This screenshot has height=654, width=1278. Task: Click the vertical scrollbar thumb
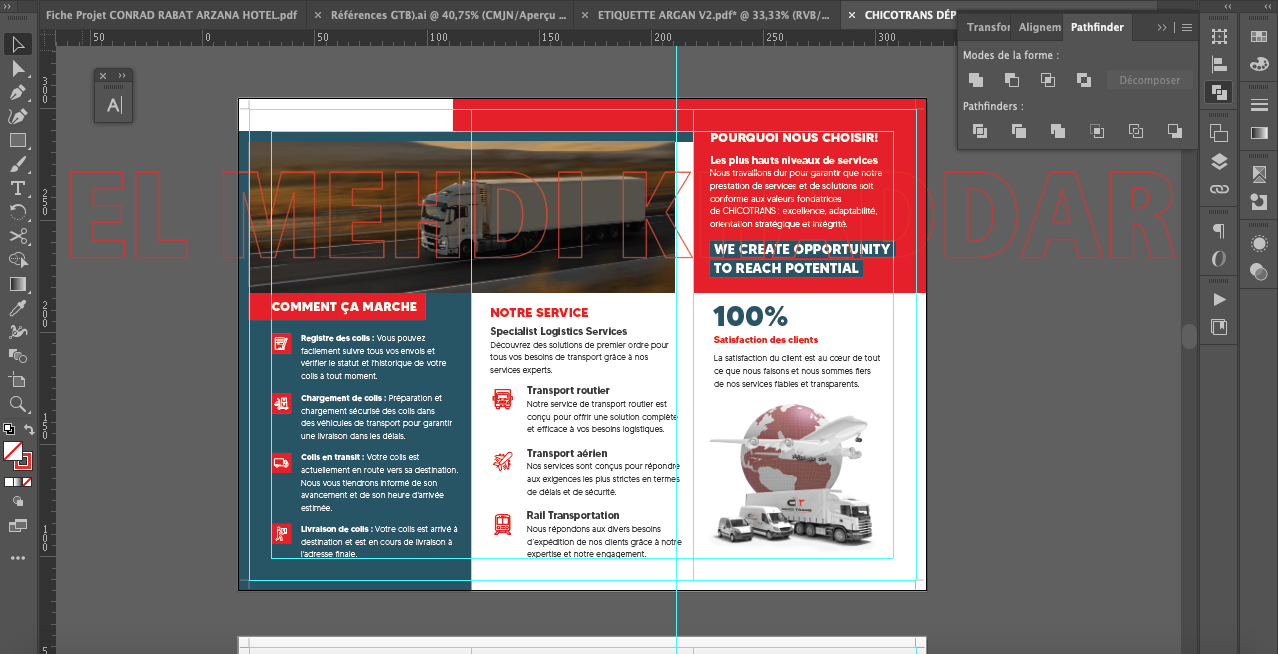coord(1189,337)
